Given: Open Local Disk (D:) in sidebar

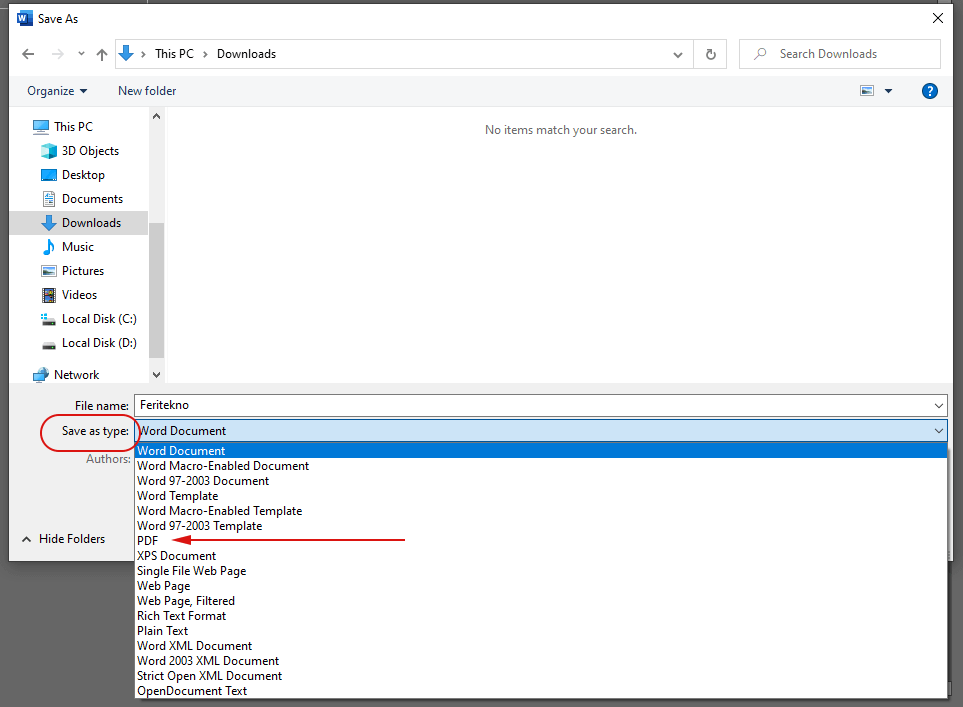Looking at the screenshot, I should [x=99, y=342].
